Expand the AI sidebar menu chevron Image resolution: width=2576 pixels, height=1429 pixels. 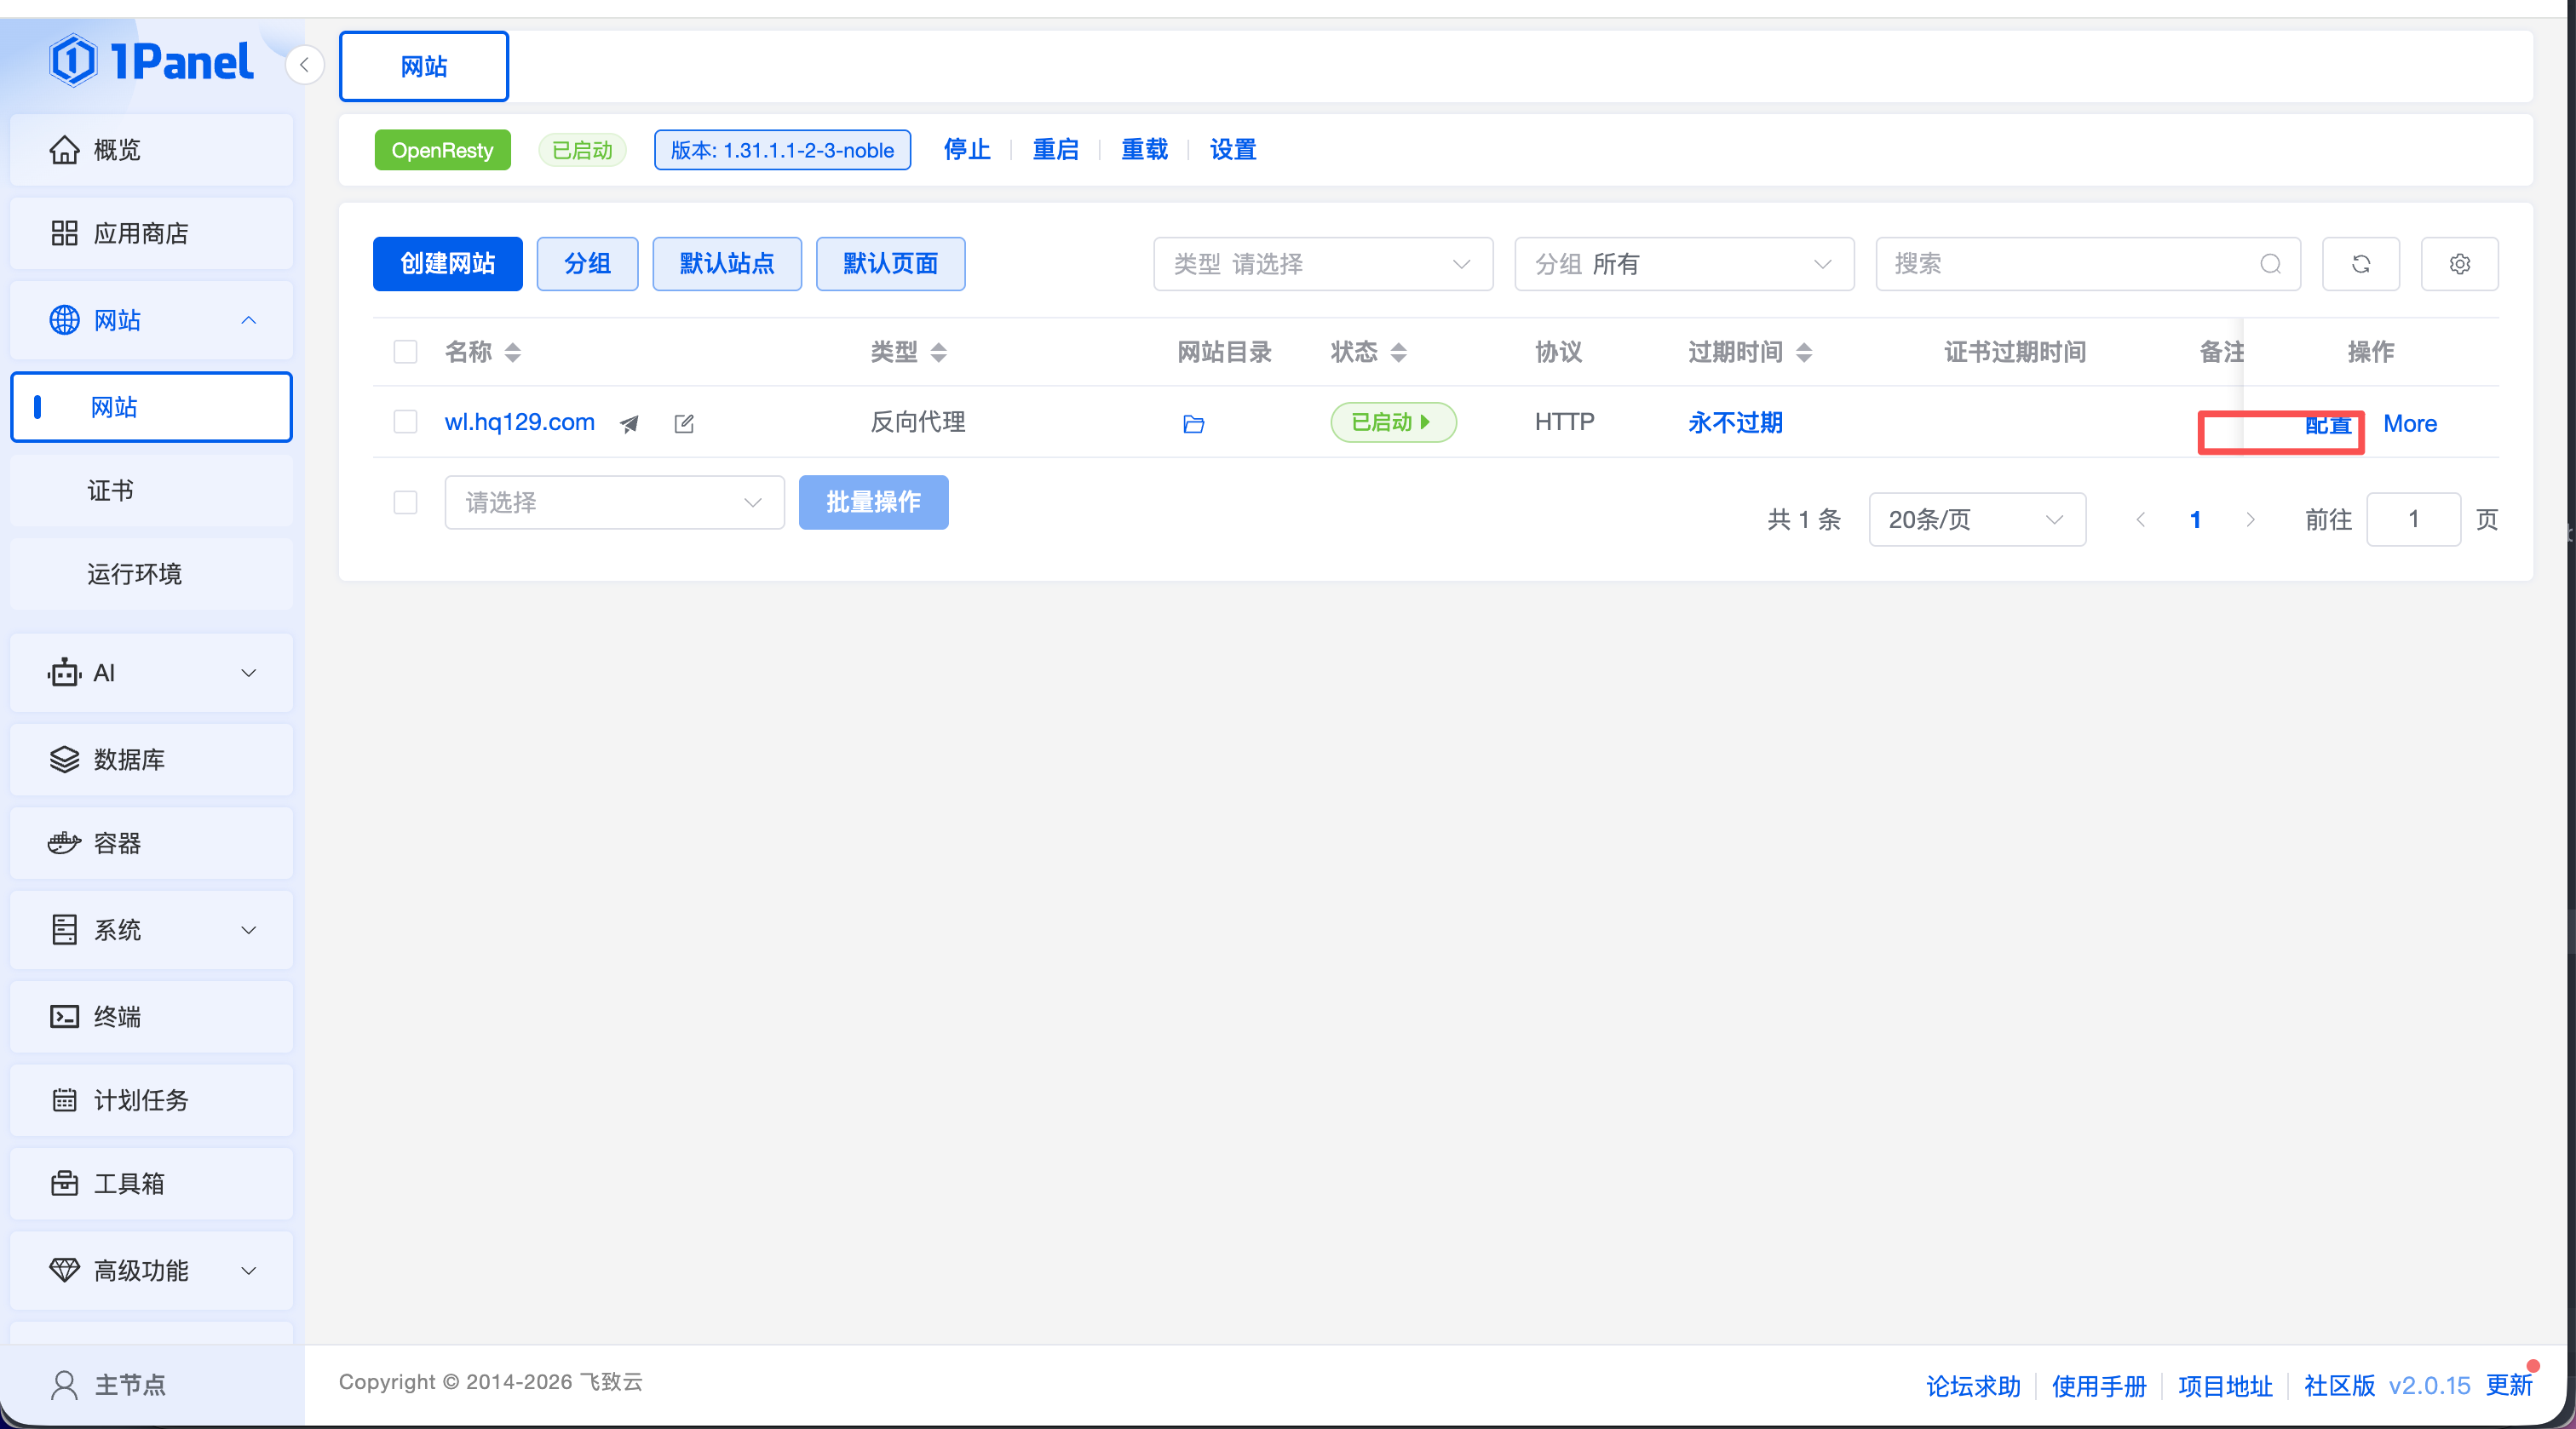click(x=249, y=672)
